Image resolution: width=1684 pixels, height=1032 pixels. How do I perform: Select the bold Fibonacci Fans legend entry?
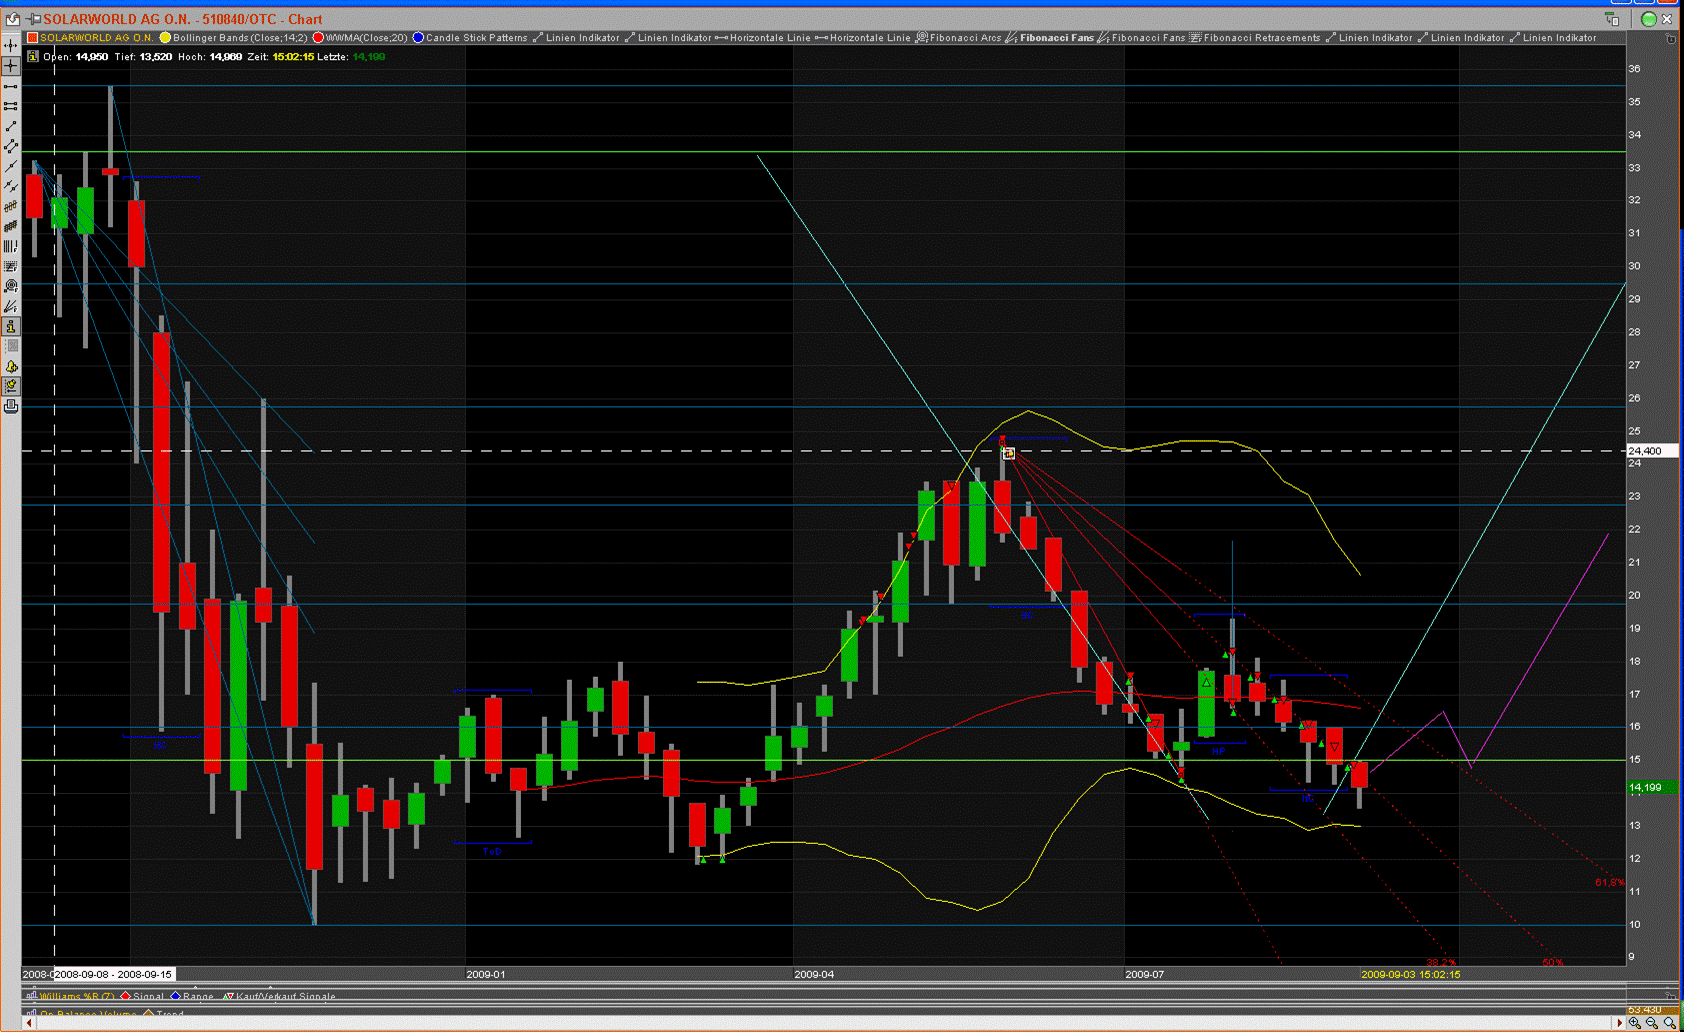coord(1057,38)
